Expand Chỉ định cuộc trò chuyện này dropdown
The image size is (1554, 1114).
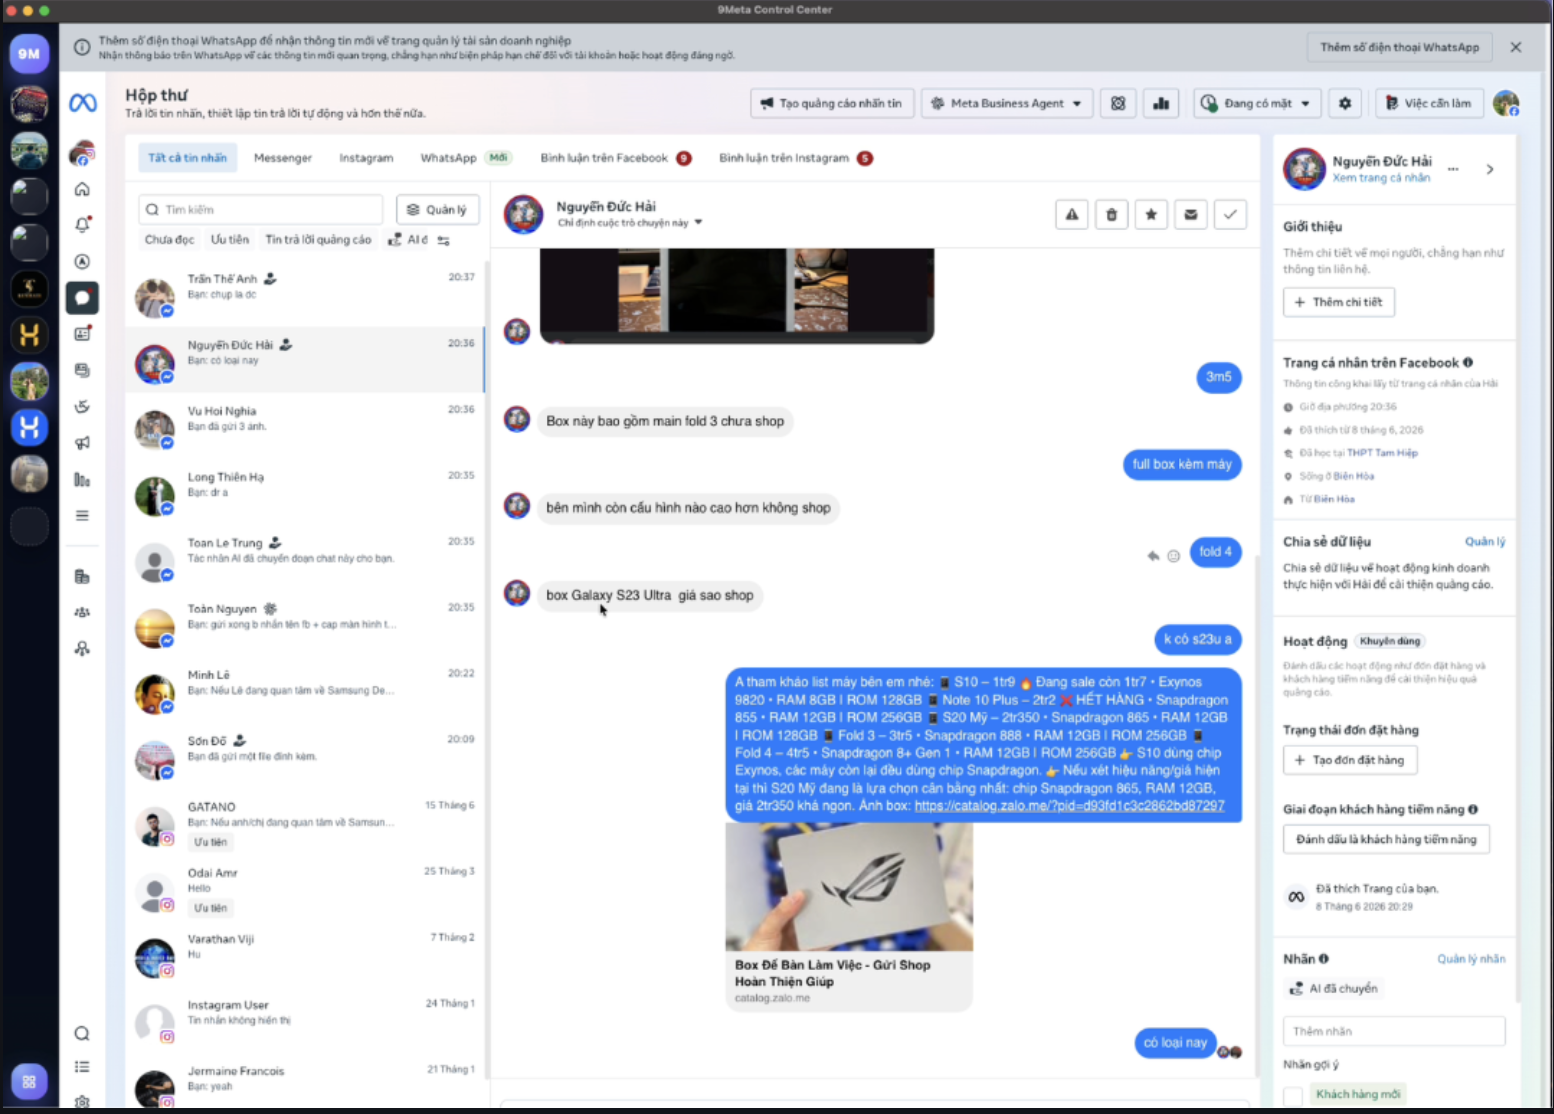click(x=630, y=223)
